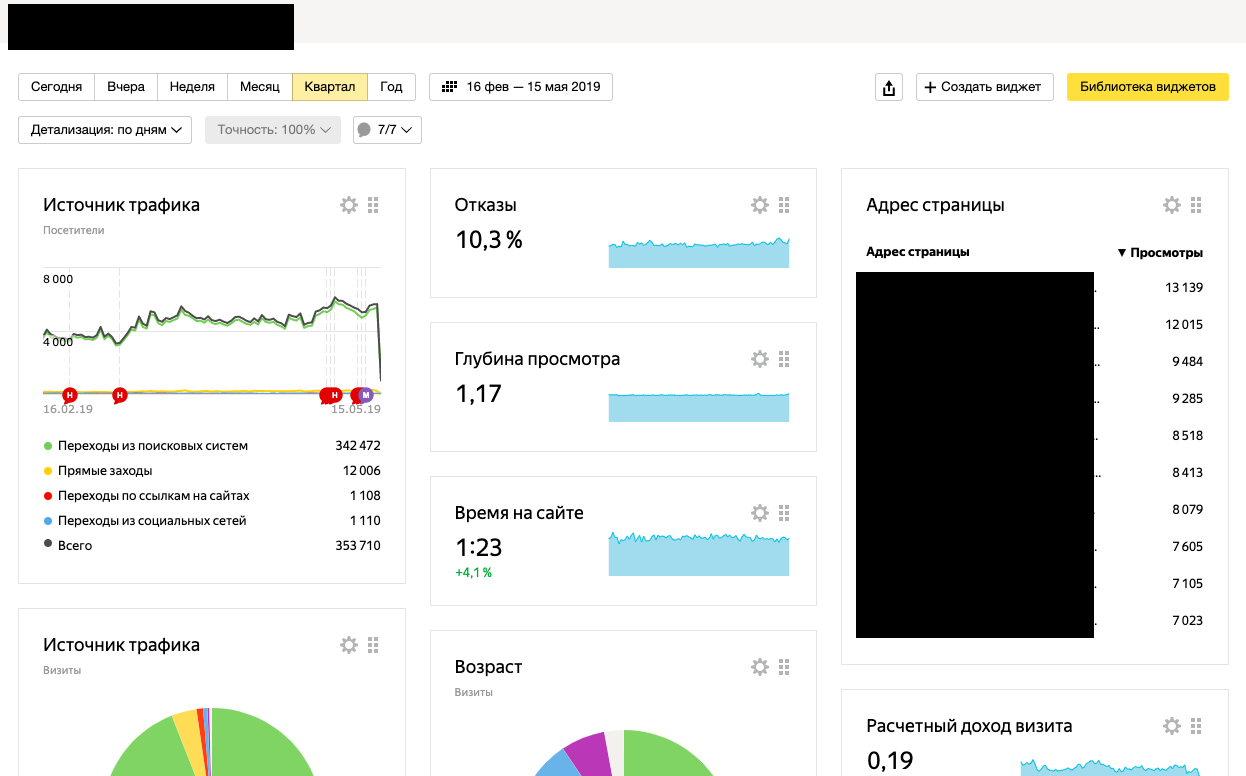
Task: Open settings gear of Отказы widget
Action: (760, 205)
